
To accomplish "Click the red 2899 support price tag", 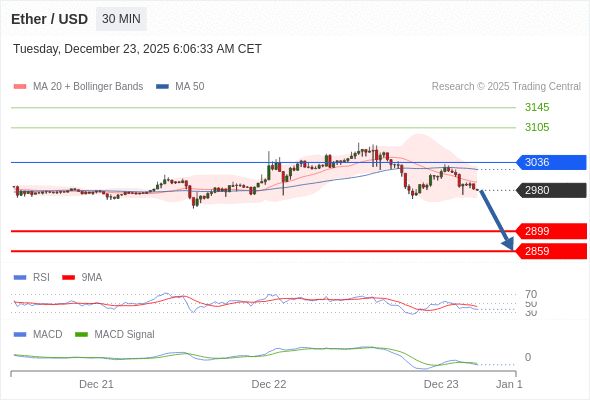I will click(551, 231).
